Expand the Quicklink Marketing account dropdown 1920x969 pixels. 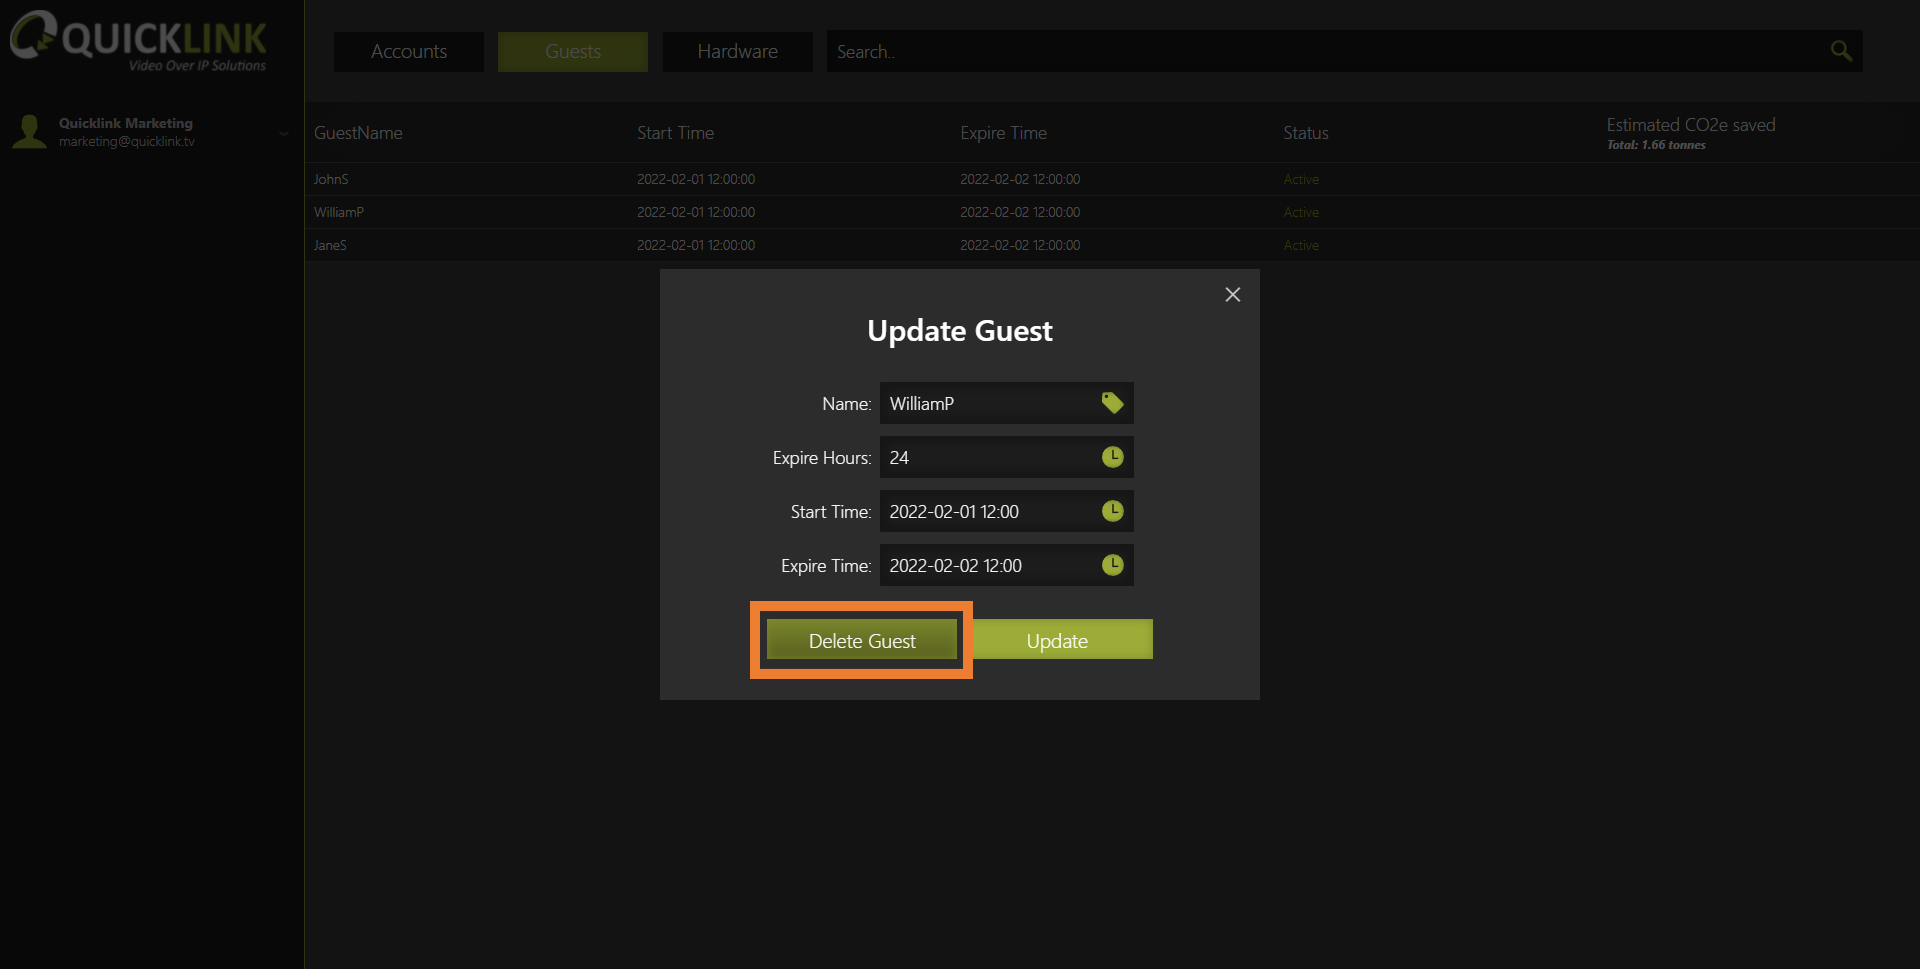pos(283,133)
